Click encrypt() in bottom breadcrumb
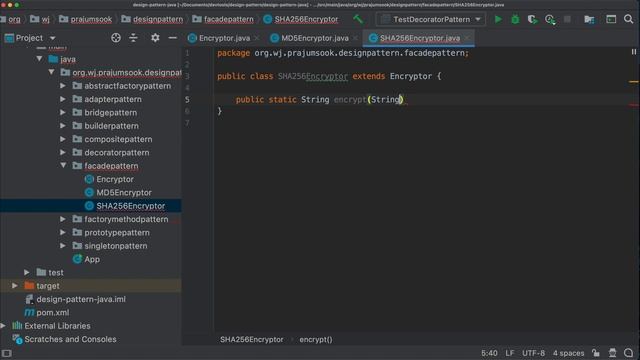The image size is (640, 360). 316,340
